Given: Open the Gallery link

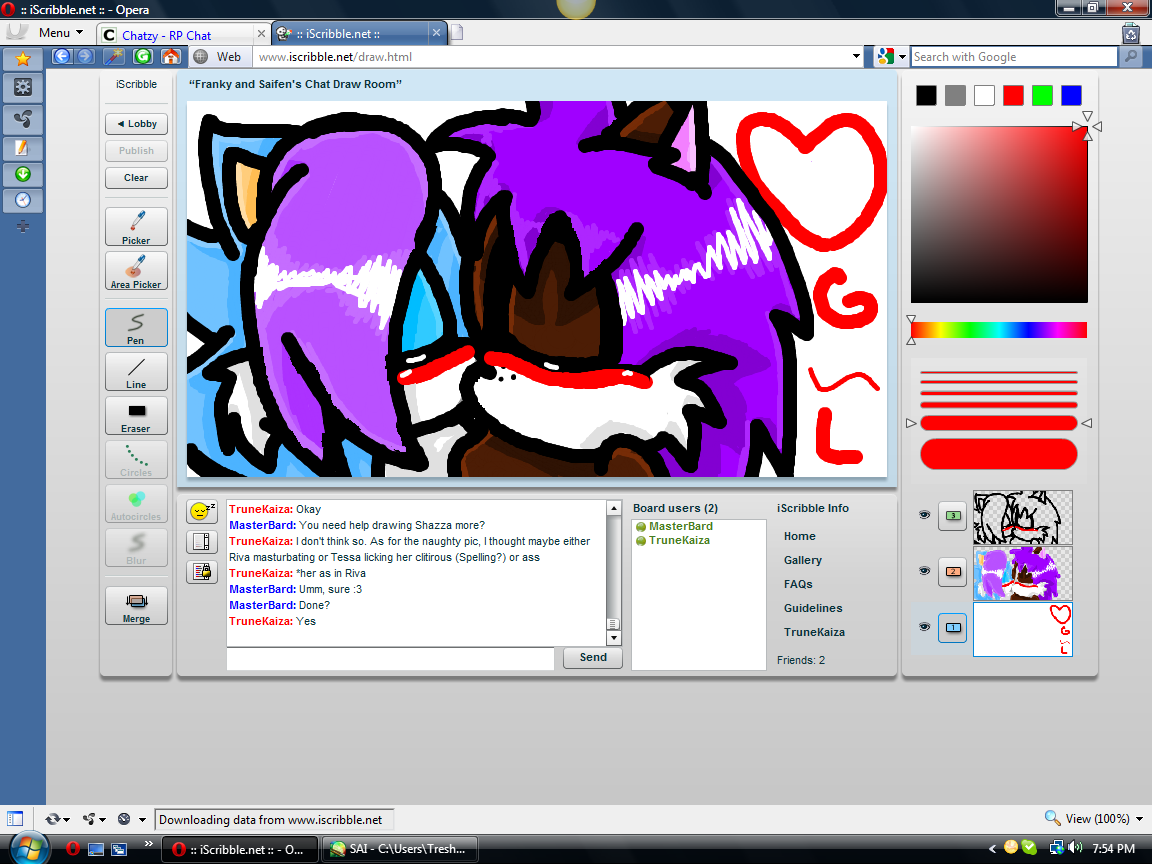Looking at the screenshot, I should pyautogui.click(x=802, y=560).
